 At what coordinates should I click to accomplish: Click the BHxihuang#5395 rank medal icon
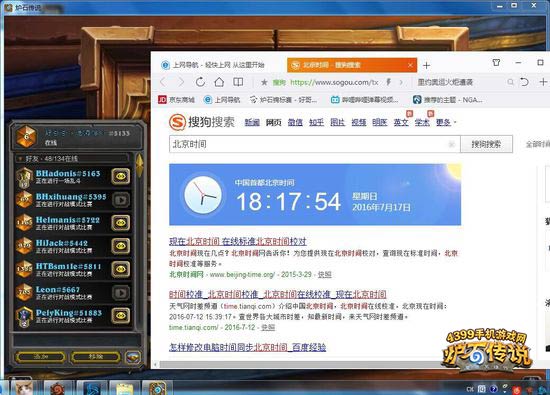tap(24, 199)
